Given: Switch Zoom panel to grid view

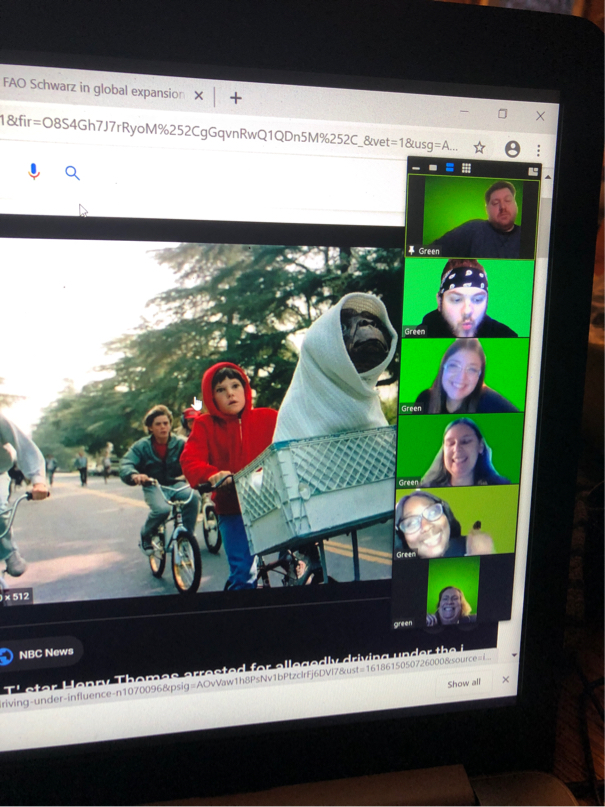Looking at the screenshot, I should [466, 168].
